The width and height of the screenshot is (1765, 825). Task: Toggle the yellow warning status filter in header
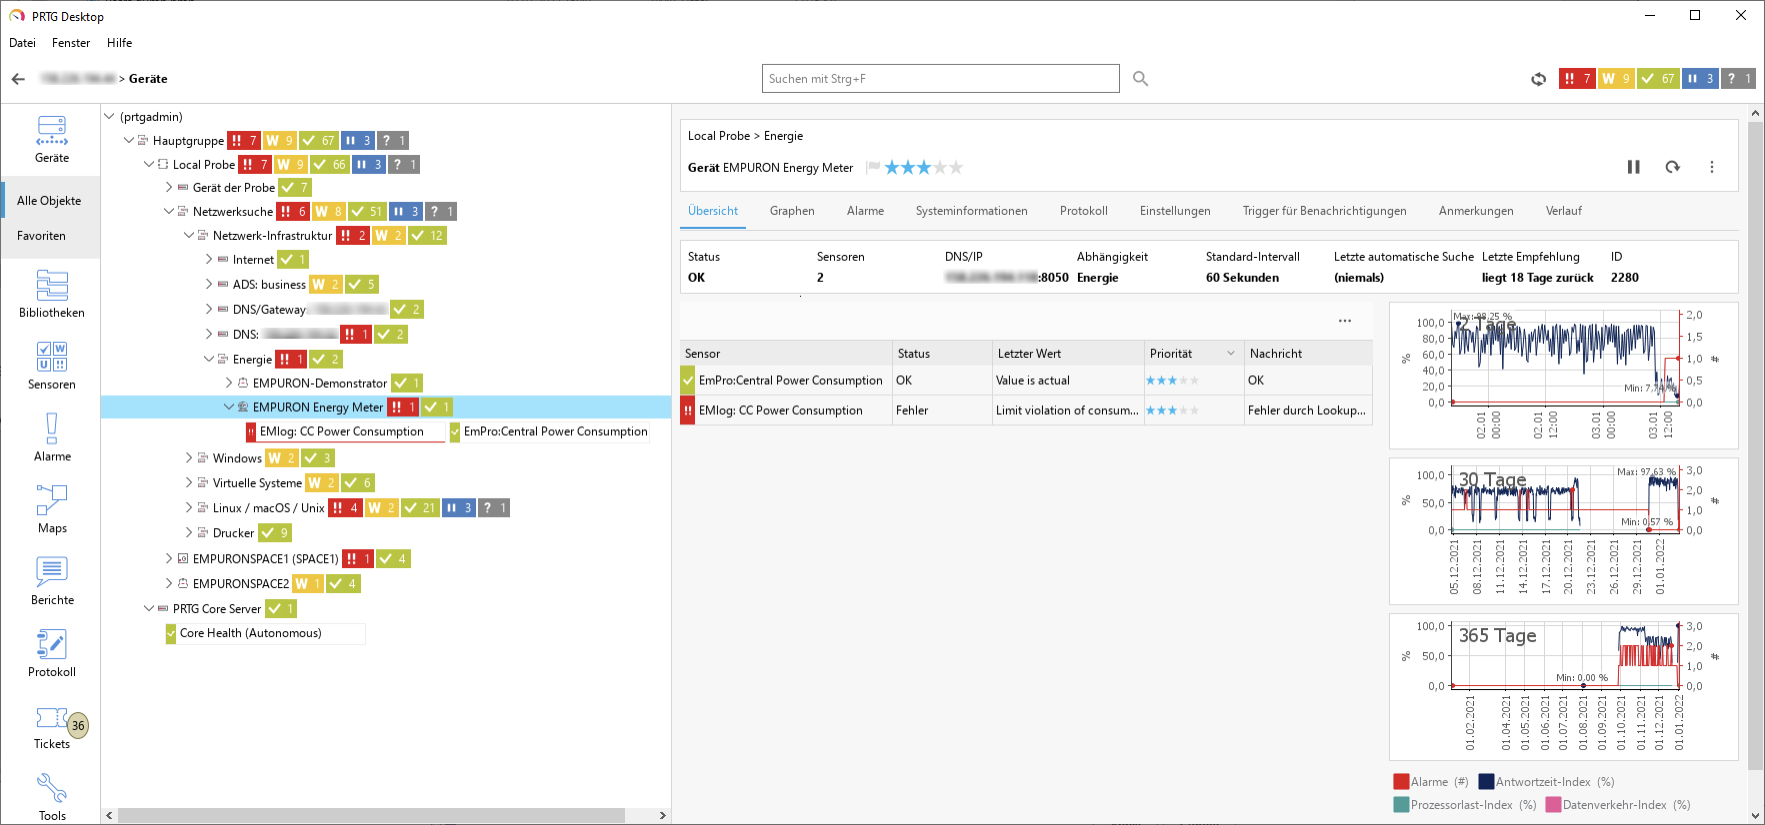tap(1615, 79)
